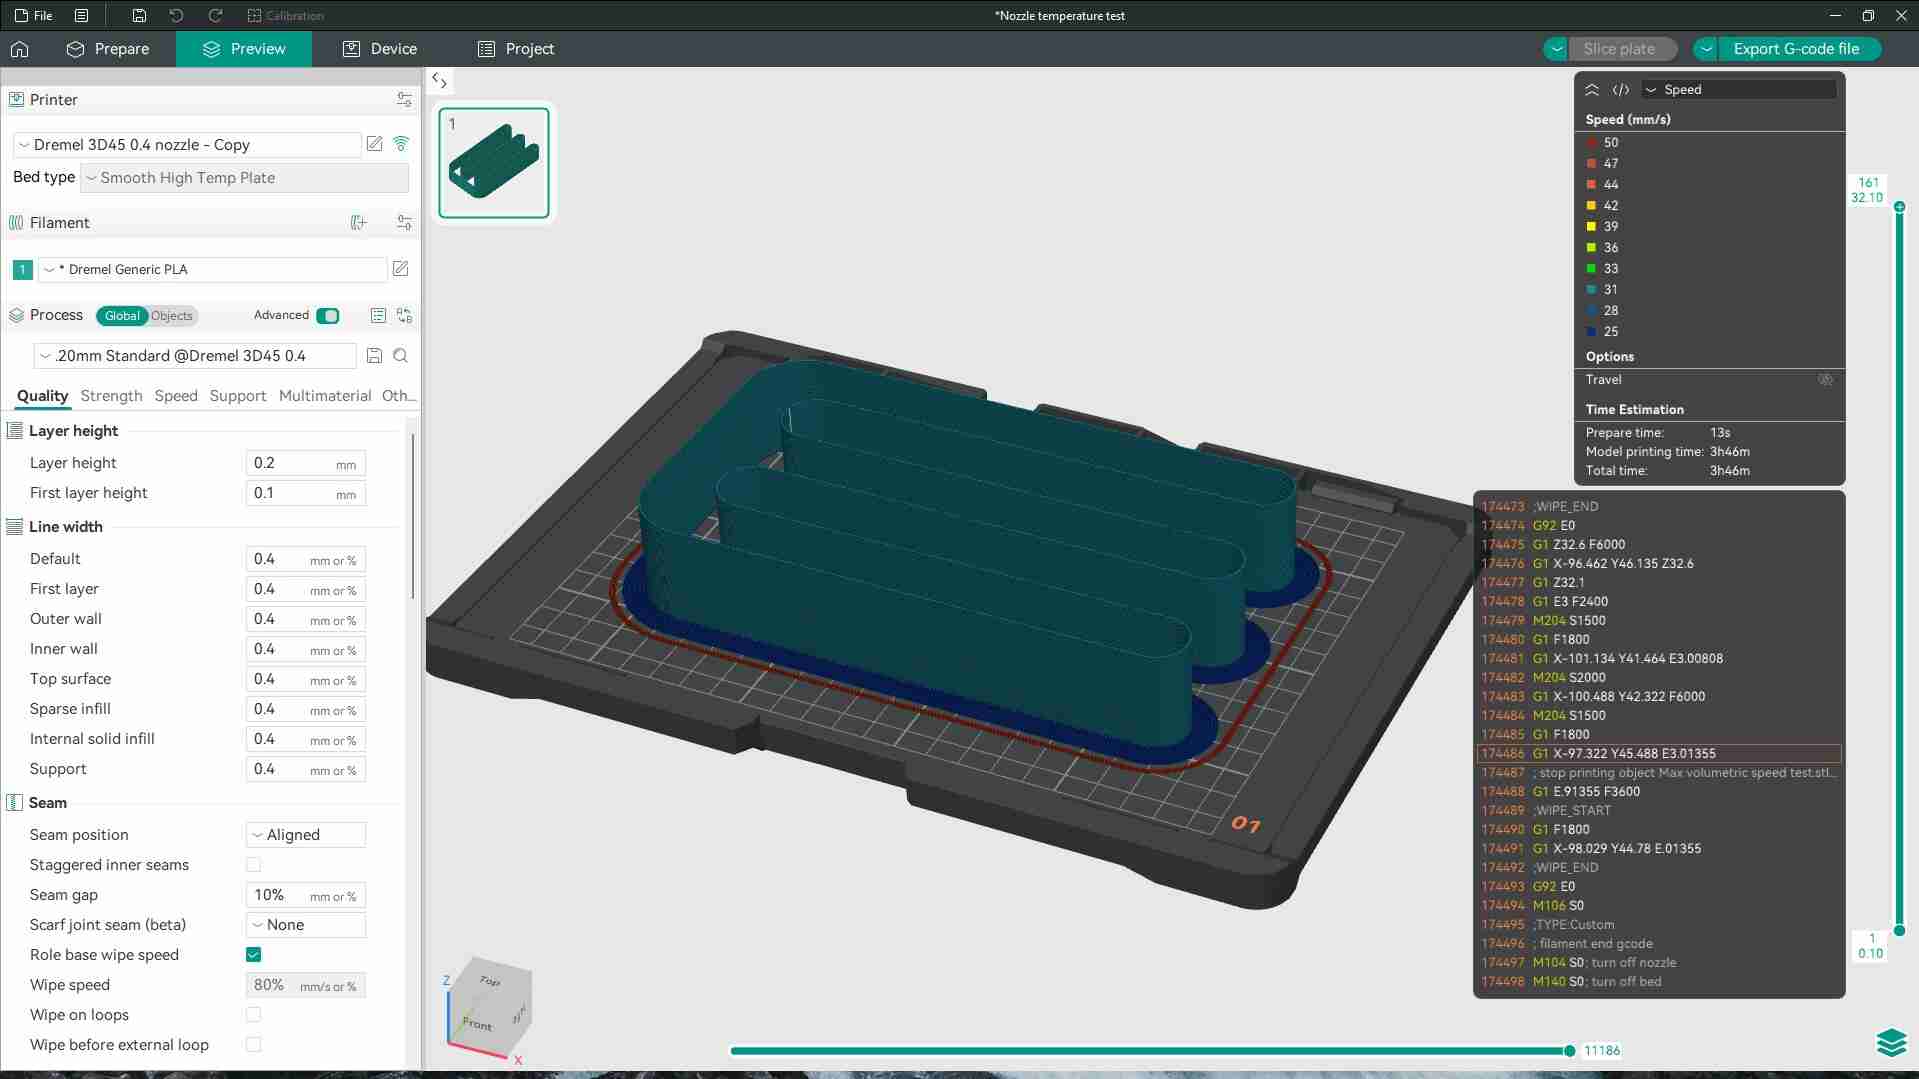
Task: Open the Strength settings tab
Action: (111, 396)
